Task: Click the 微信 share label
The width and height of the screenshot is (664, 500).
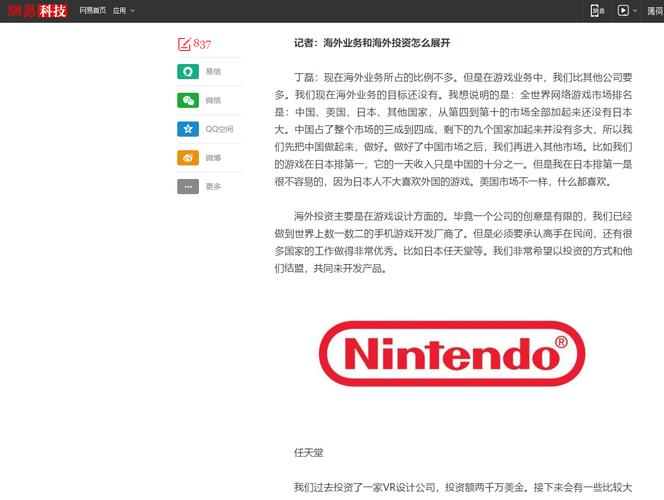Action: coord(213,100)
